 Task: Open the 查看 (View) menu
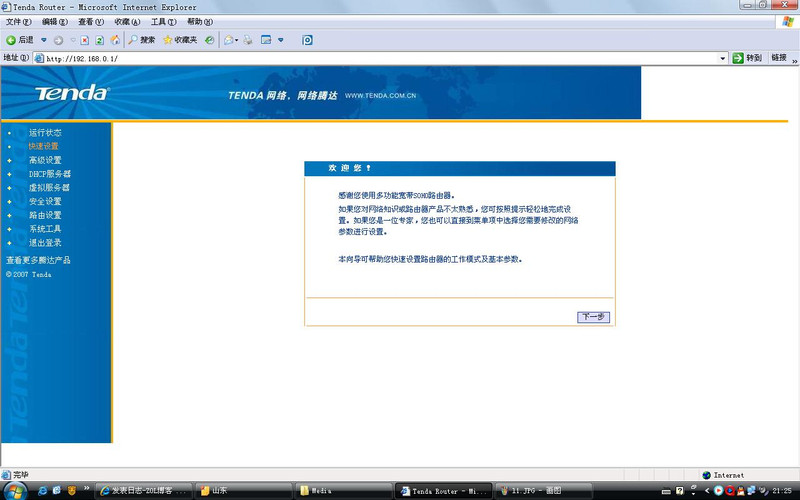point(91,21)
